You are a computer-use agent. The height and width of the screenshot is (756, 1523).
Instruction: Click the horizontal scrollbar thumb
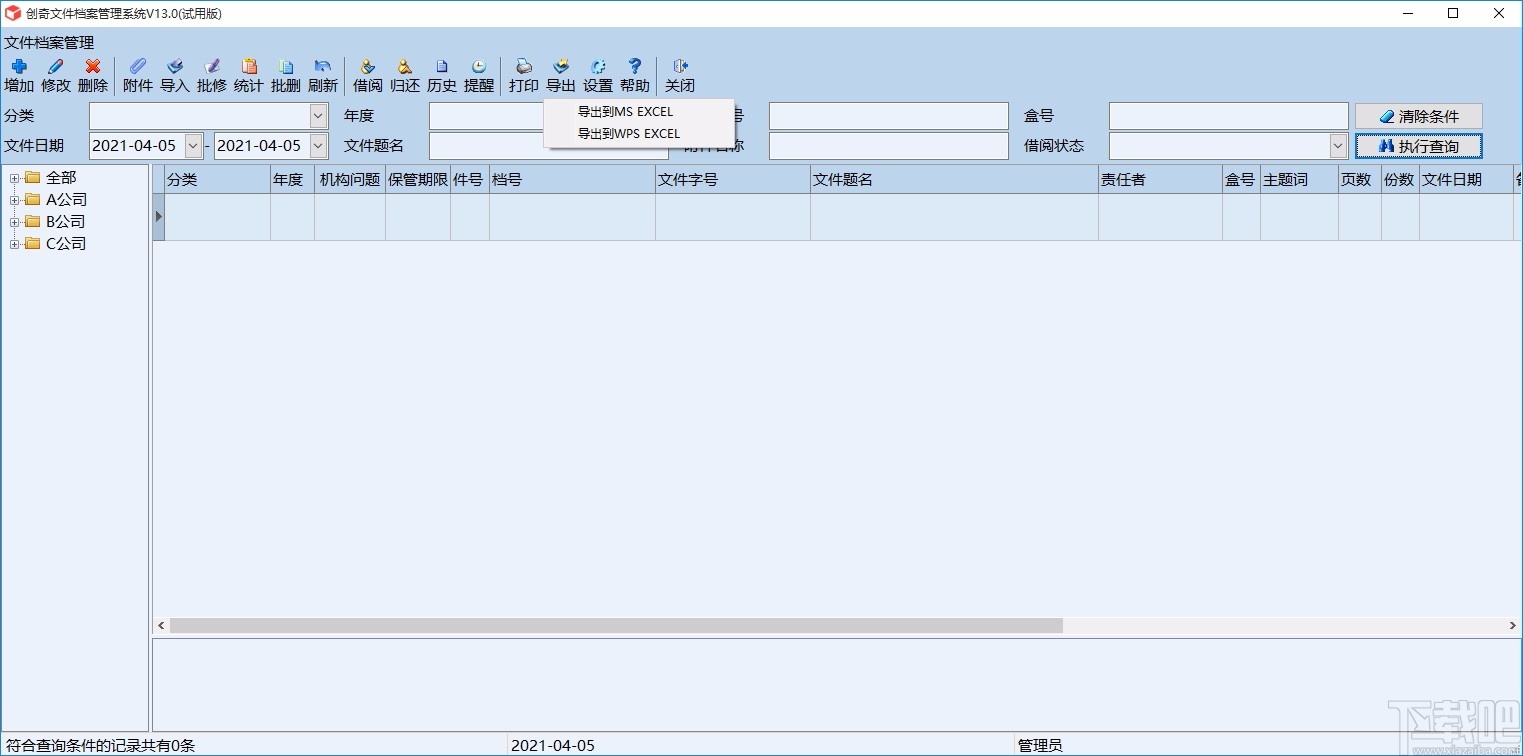coord(616,626)
